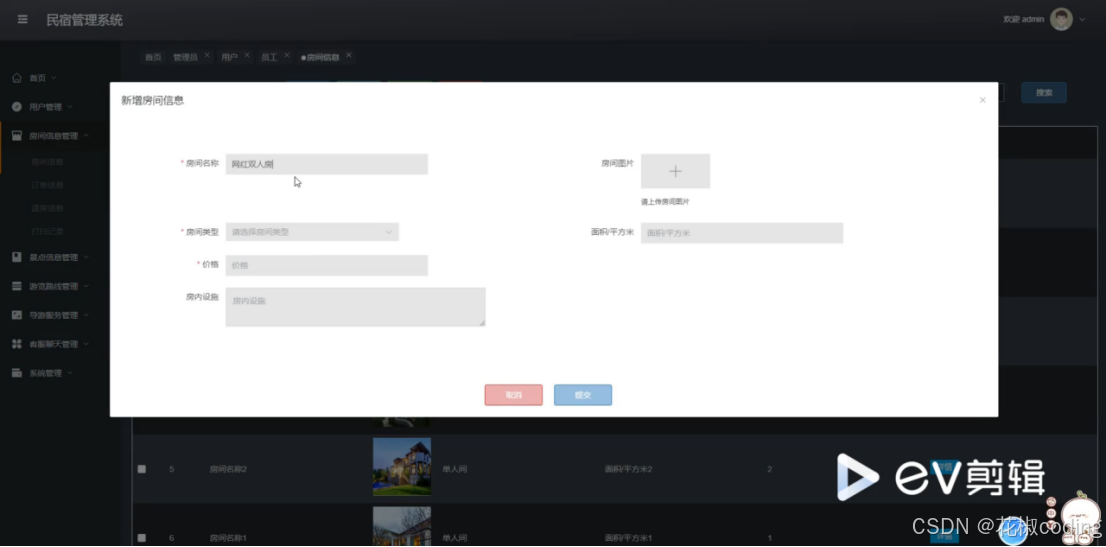Expand the 景点信息管理 chevron
Viewport: 1106px width, 547px height.
tap(86, 257)
